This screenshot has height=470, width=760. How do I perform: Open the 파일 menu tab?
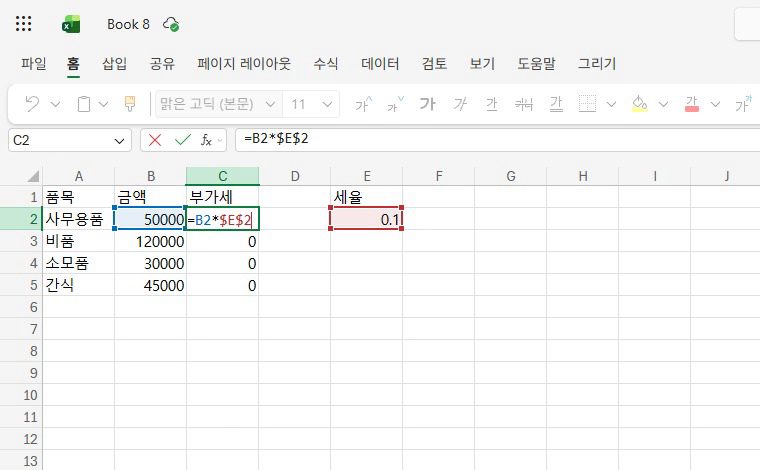click(33, 63)
